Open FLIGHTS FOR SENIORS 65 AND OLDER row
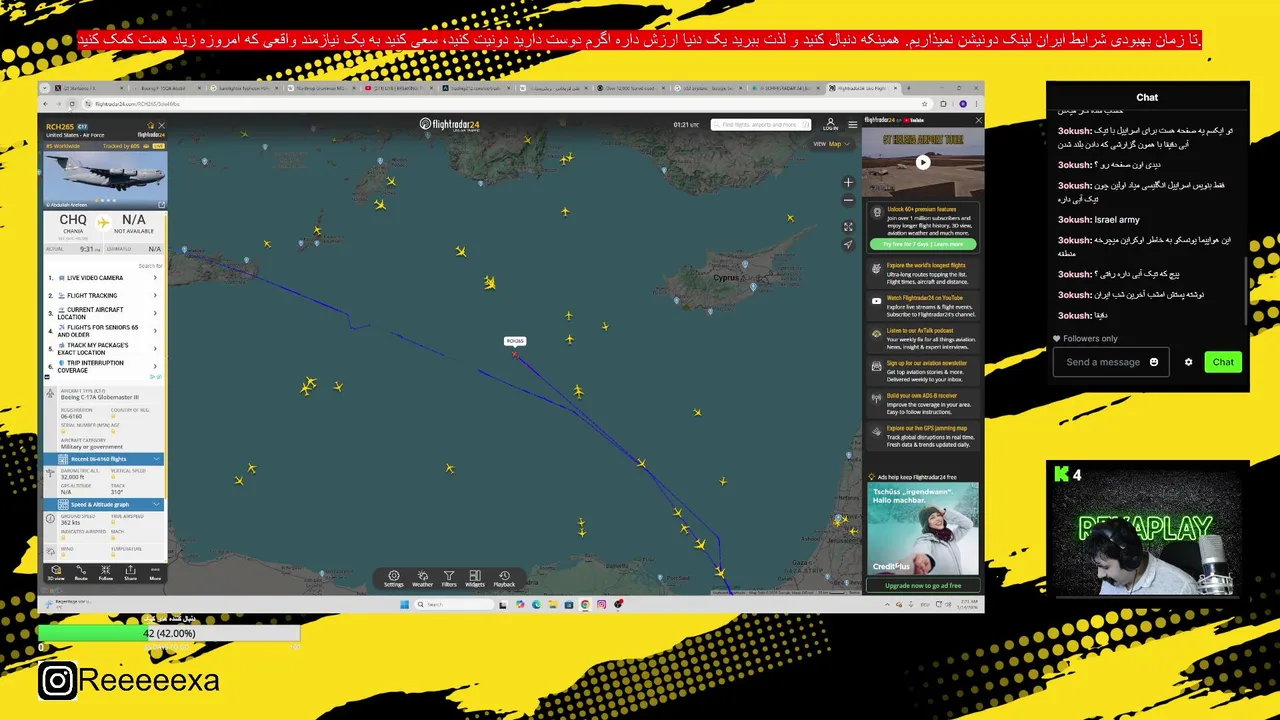The width and height of the screenshot is (1280, 720). click(x=104, y=331)
